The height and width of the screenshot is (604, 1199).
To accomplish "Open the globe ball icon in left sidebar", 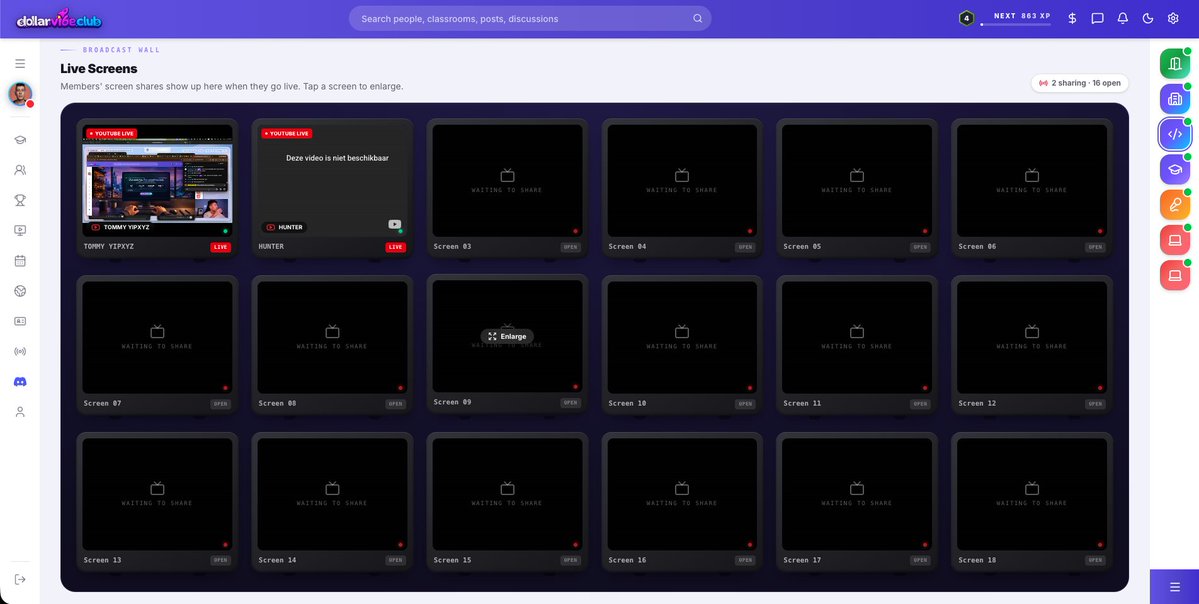I will click(x=20, y=291).
